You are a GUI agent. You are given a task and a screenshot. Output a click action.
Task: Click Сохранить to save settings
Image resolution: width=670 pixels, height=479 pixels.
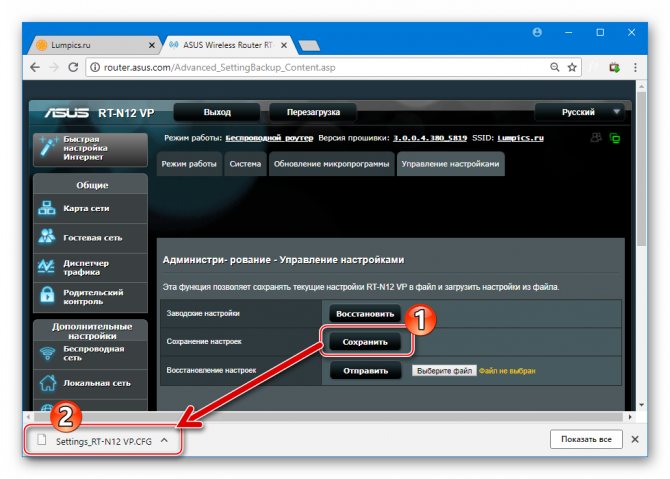[x=365, y=342]
